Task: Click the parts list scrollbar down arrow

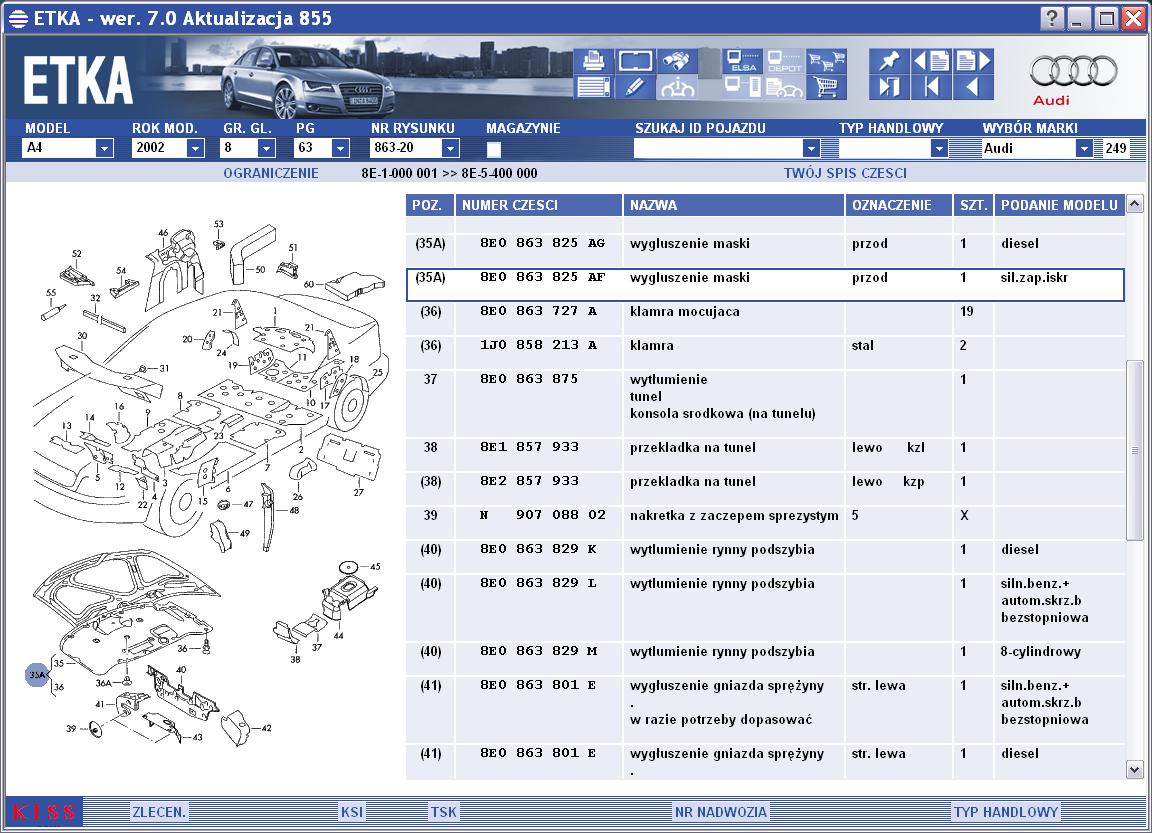Action: pyautogui.click(x=1134, y=770)
